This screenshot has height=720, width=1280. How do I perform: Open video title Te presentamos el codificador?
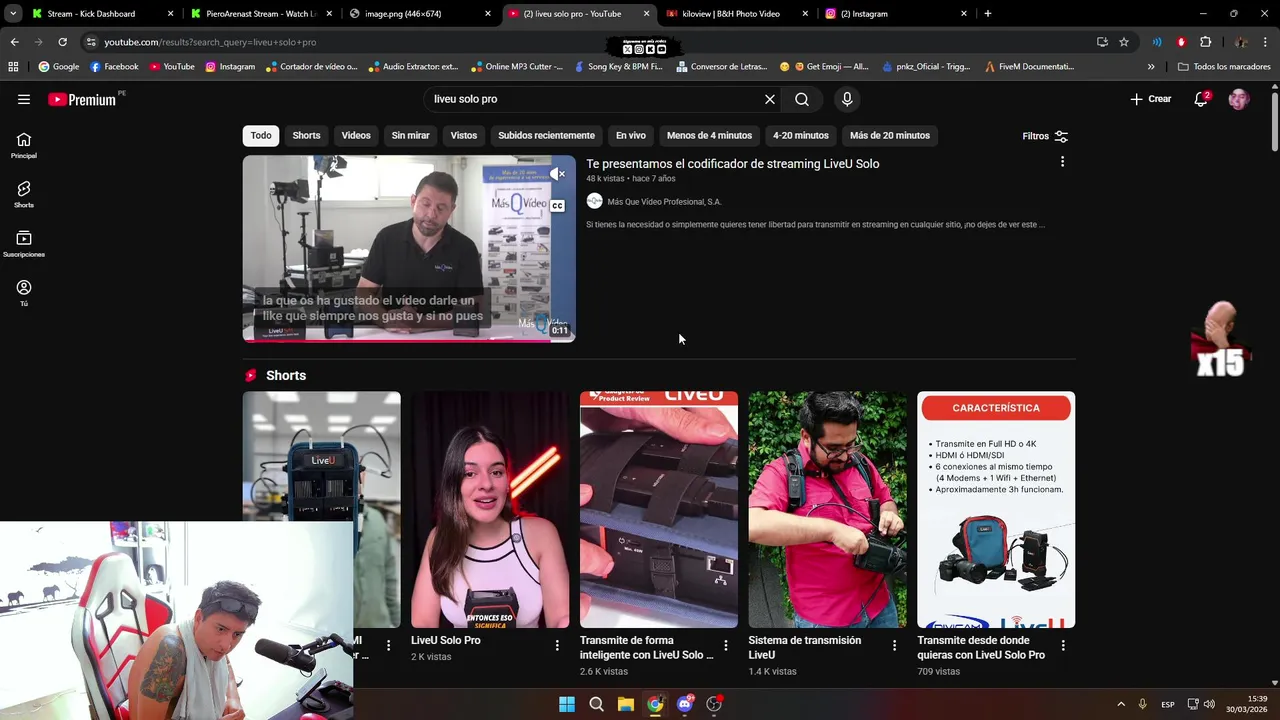pyautogui.click(x=733, y=164)
